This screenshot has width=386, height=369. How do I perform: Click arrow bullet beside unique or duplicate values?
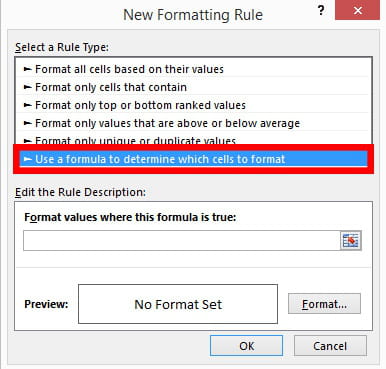(28, 141)
